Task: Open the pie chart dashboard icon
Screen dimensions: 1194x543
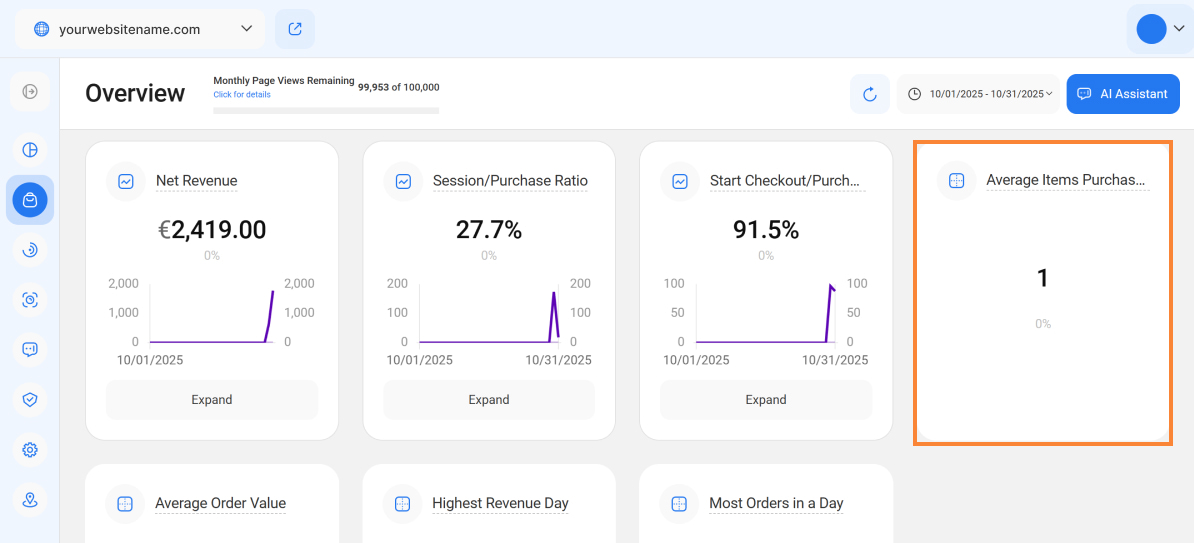Action: pos(30,150)
